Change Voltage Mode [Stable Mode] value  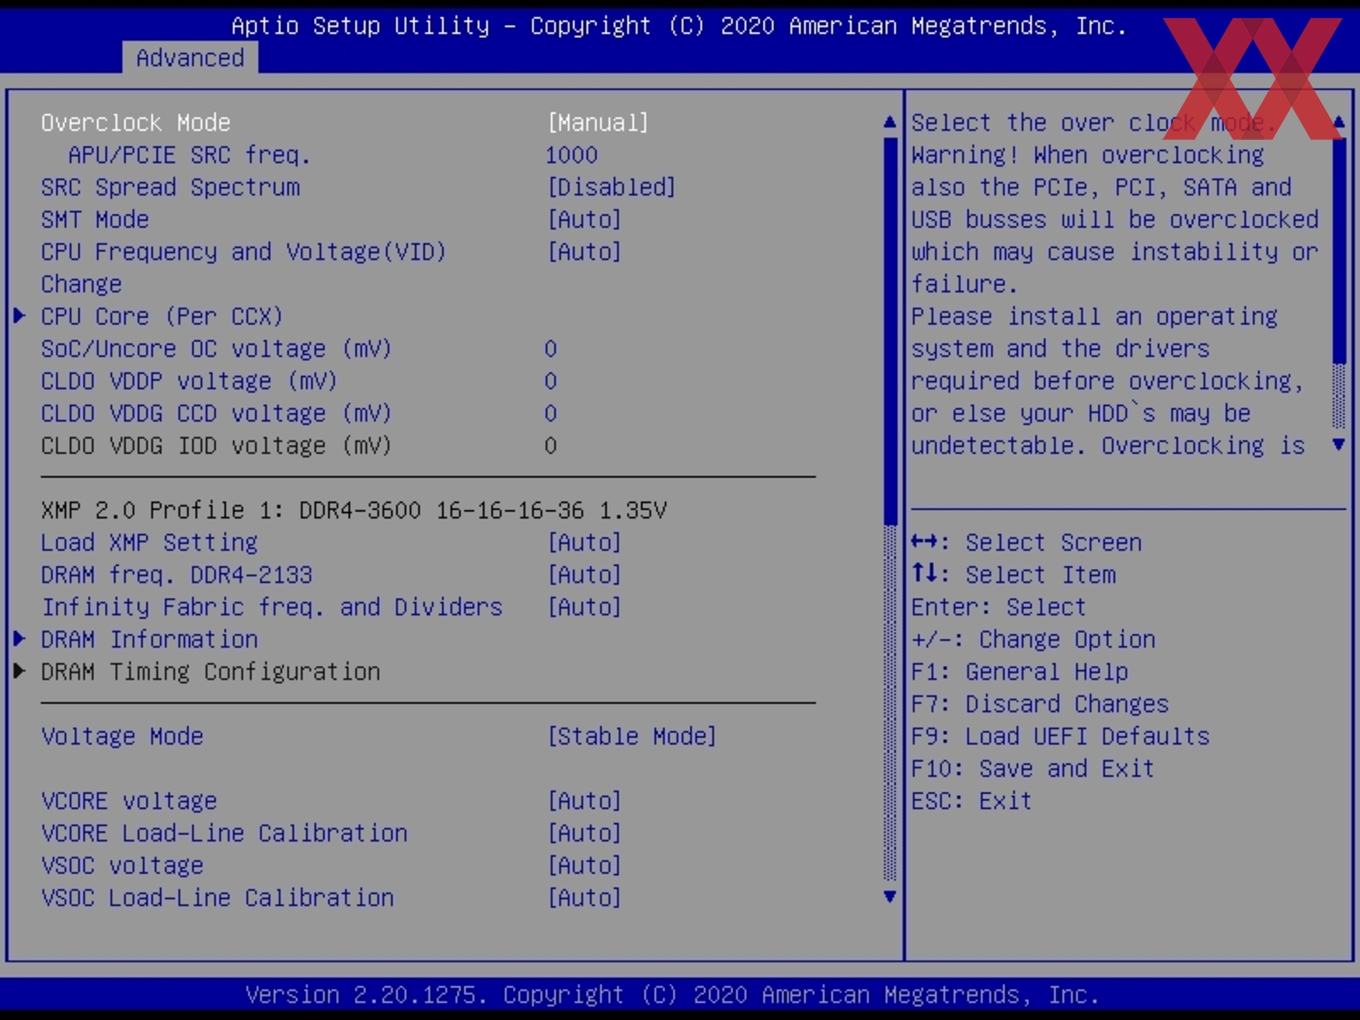coord(632,736)
